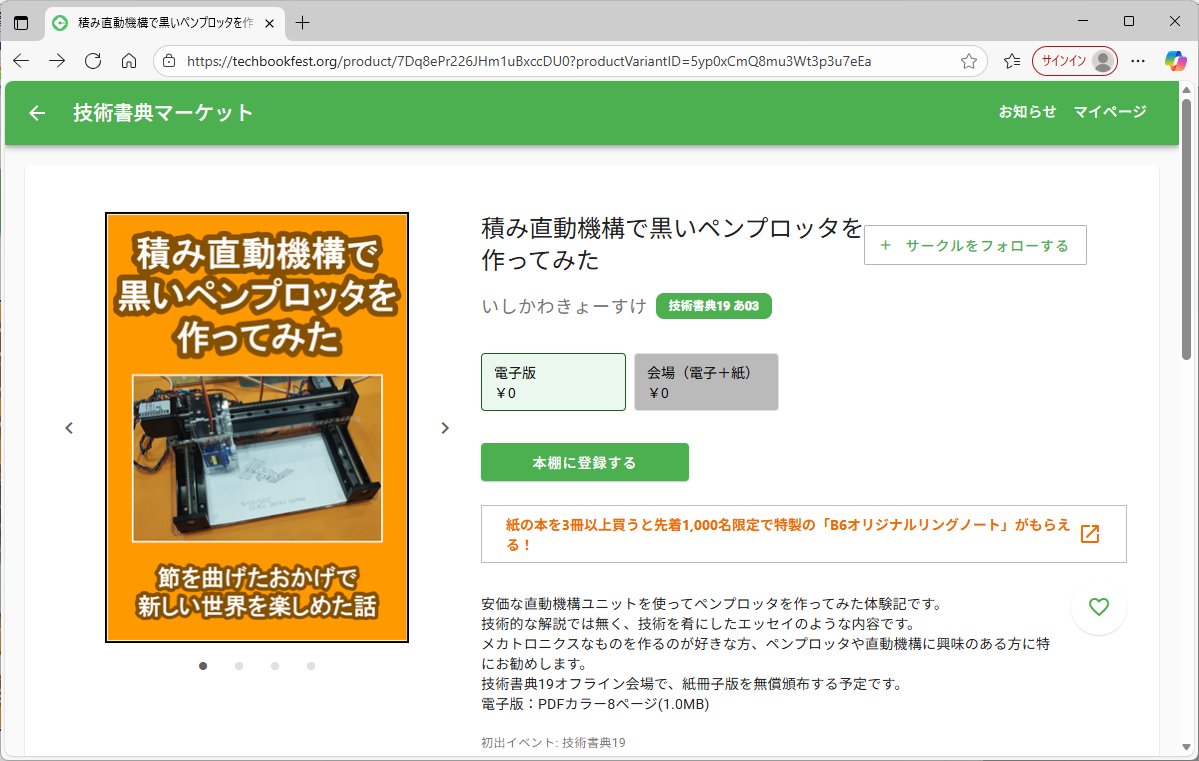Click the サインイン button
The image size is (1199, 761).
(x=1074, y=61)
